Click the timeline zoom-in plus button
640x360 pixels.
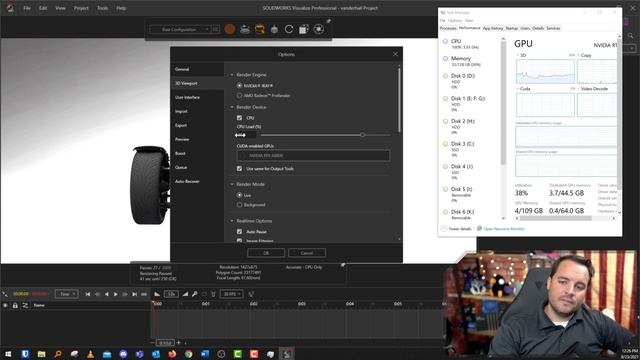pos(178,342)
